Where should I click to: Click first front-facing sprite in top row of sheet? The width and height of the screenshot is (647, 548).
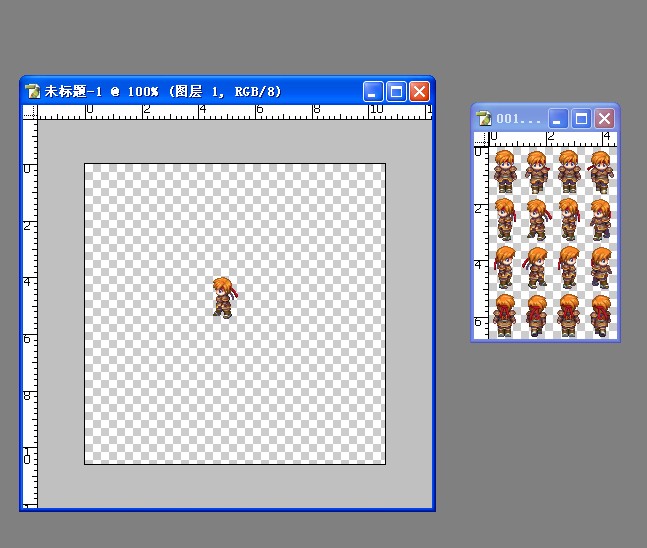tap(505, 172)
